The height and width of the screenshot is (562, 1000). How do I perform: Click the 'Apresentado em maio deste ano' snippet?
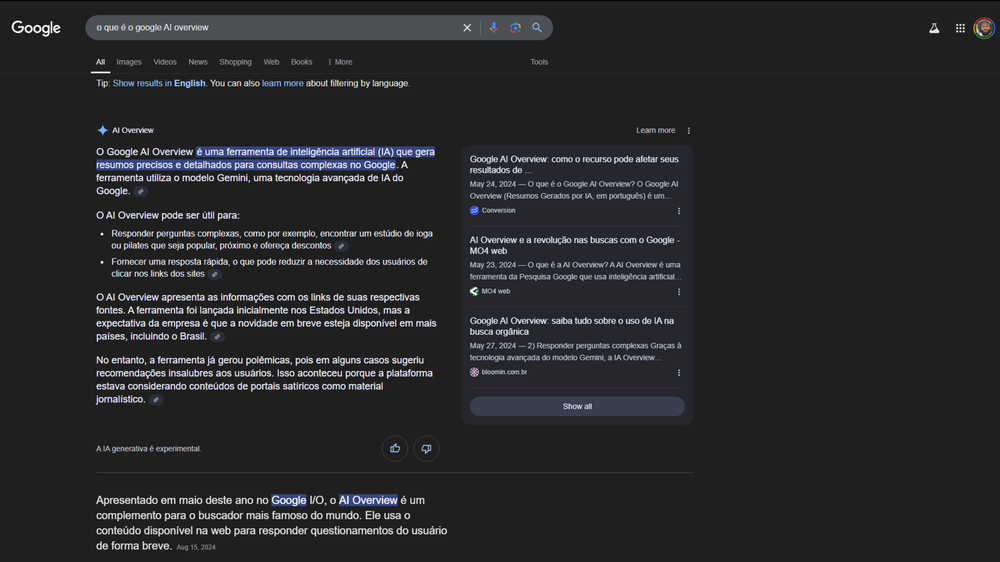coord(271,523)
